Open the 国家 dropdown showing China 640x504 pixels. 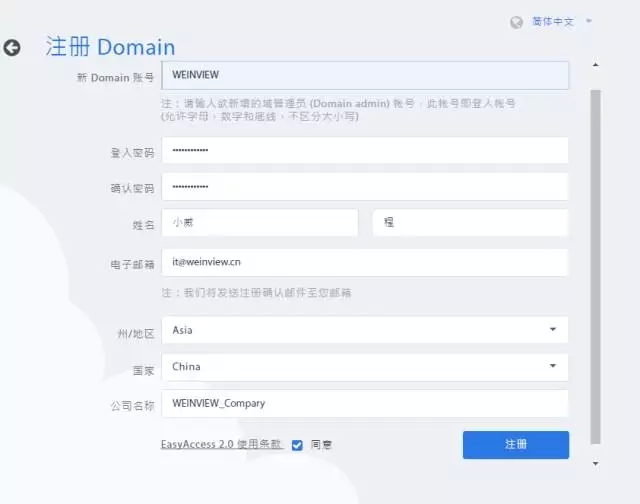click(x=365, y=367)
